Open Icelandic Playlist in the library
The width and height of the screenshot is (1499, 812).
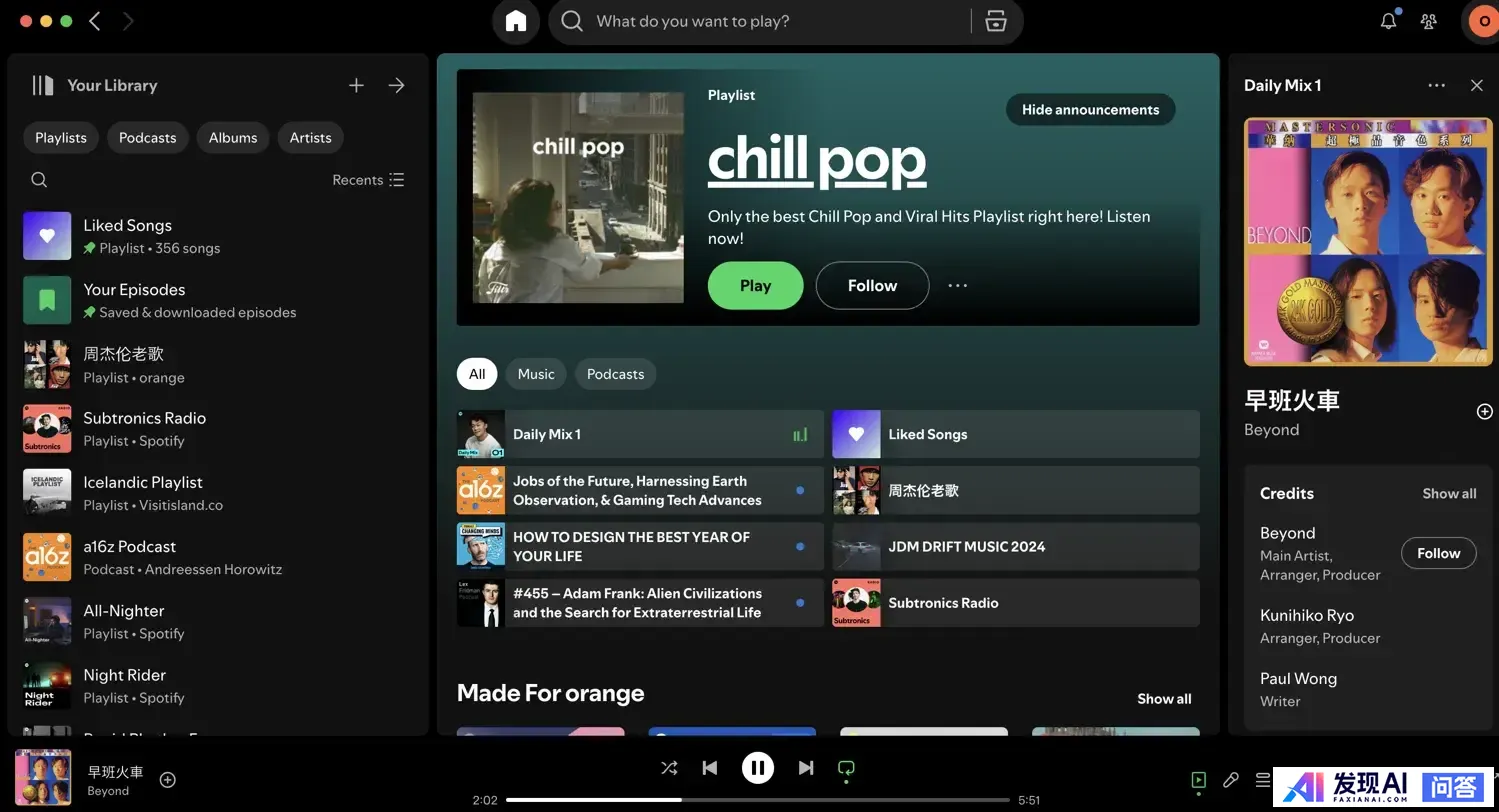[x=218, y=493]
